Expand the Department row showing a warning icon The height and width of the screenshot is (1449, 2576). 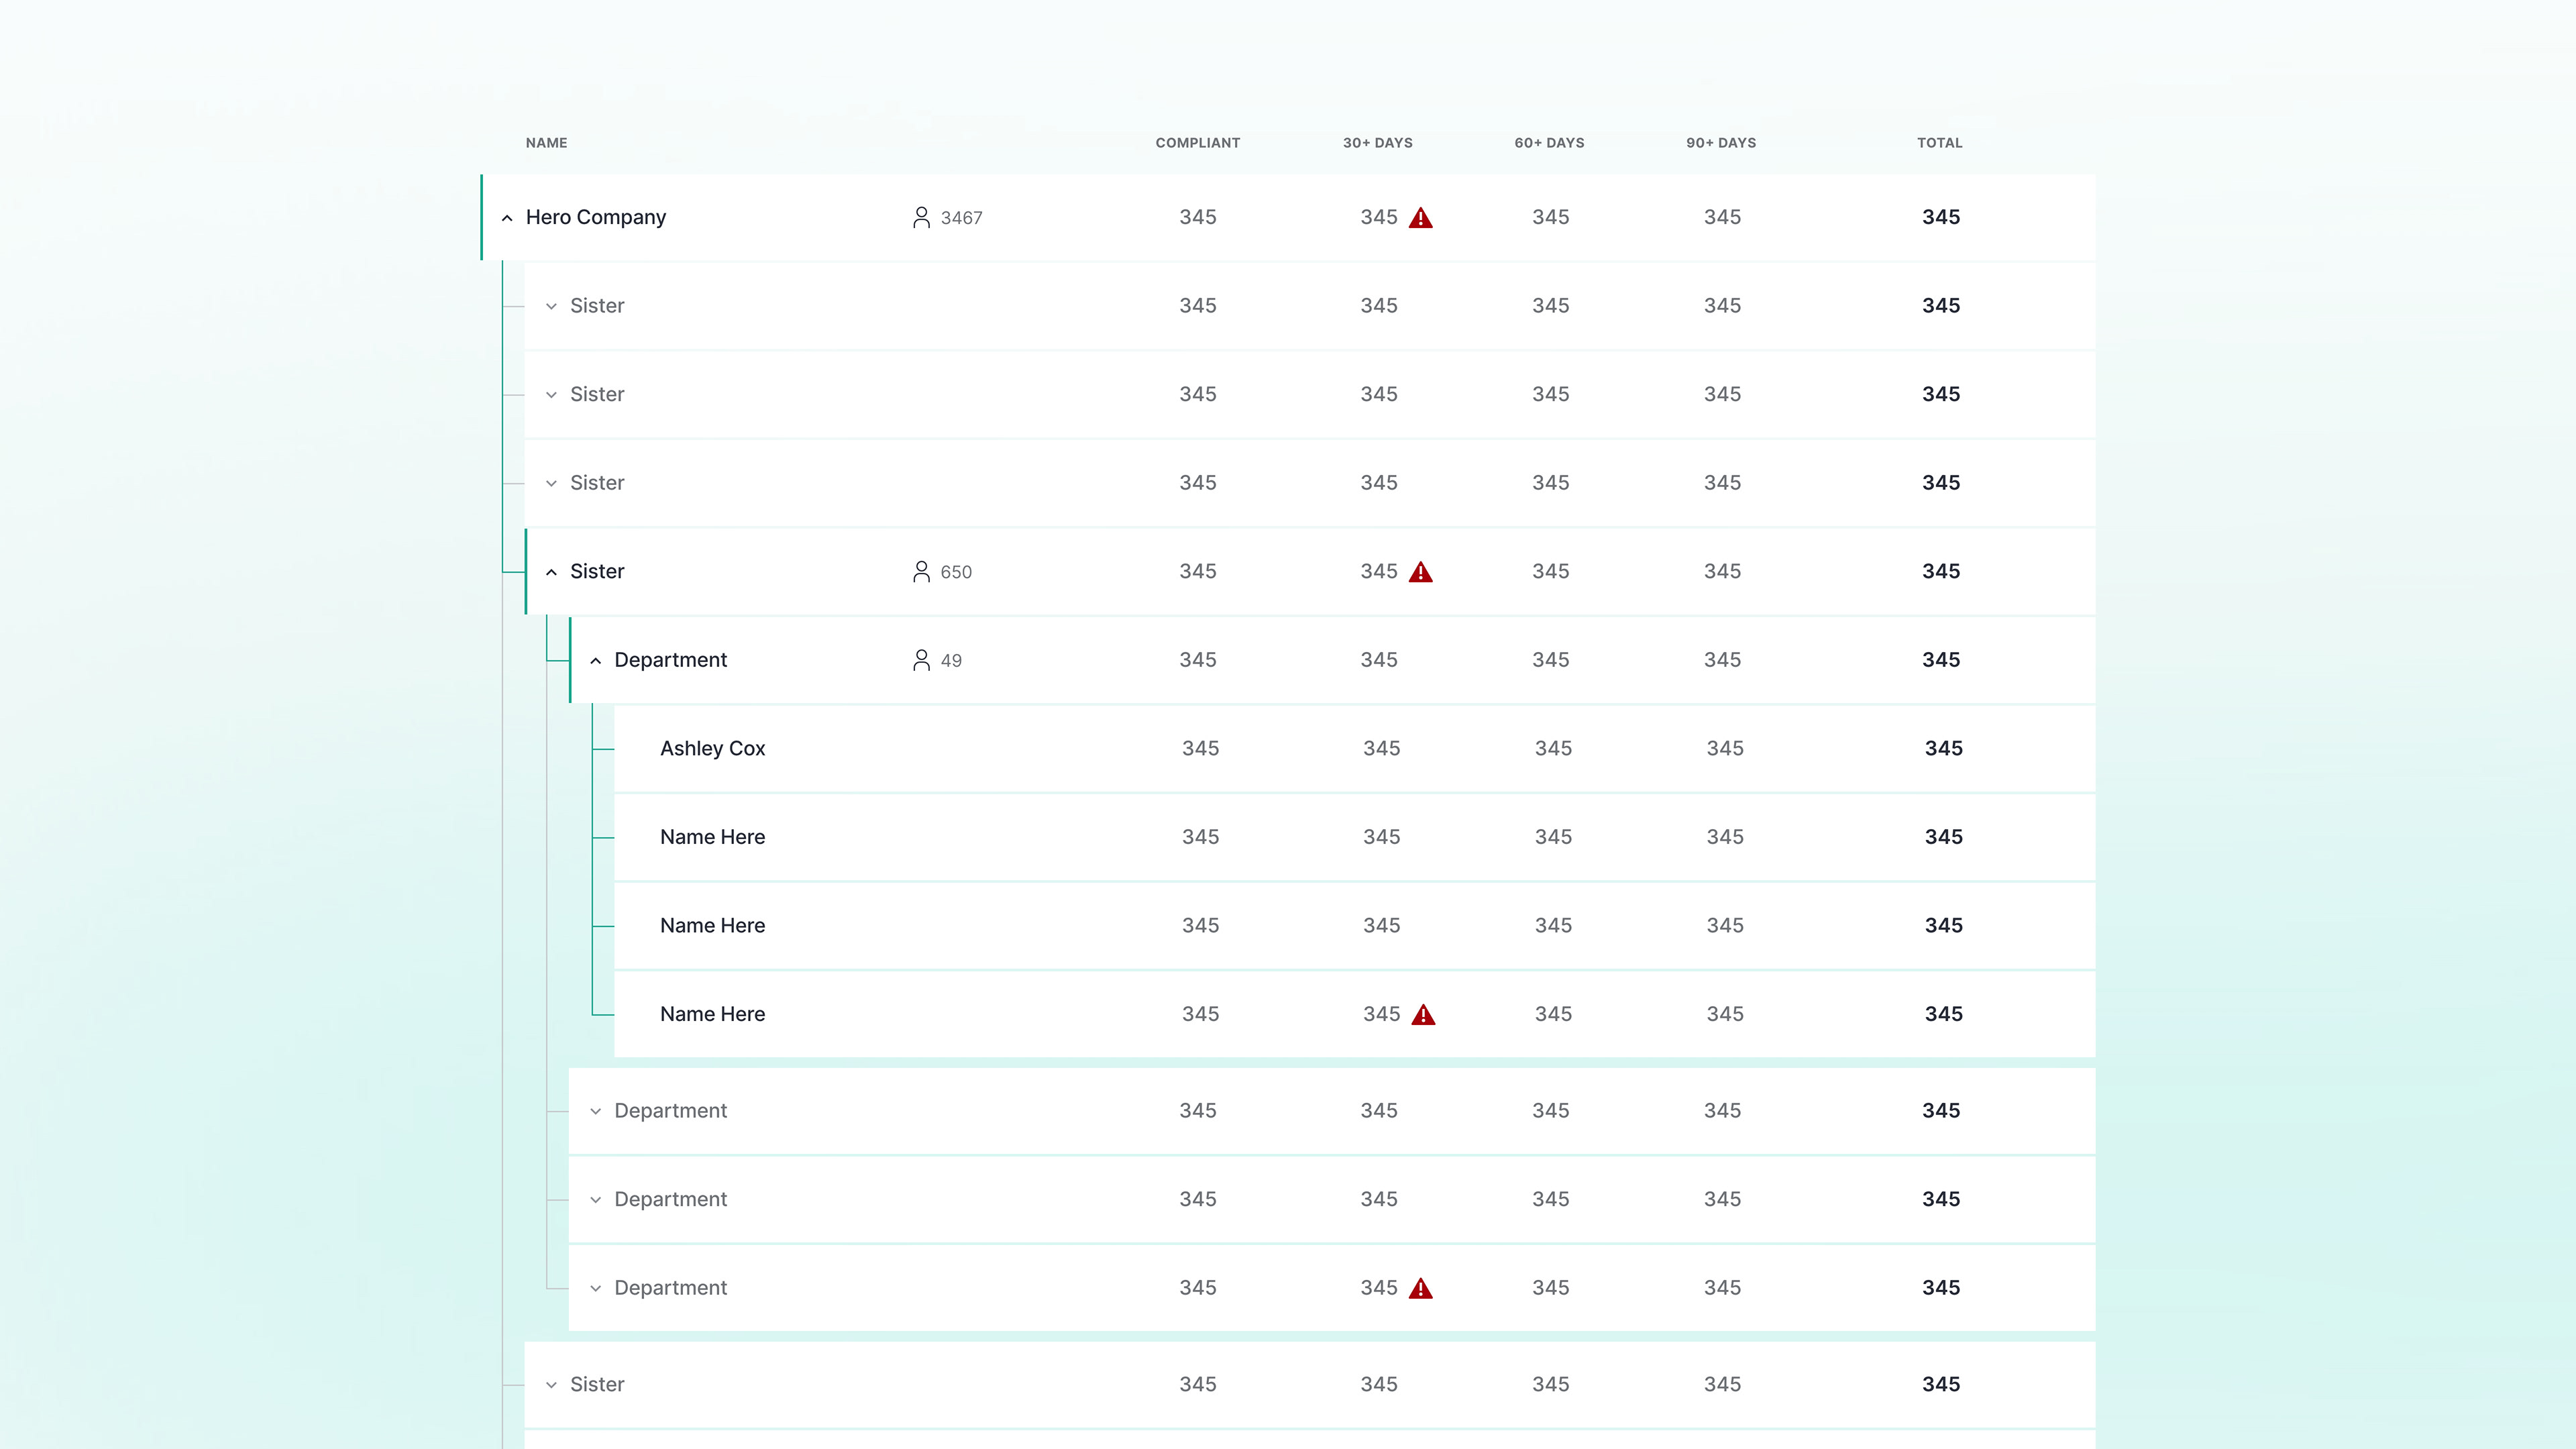click(x=595, y=1288)
